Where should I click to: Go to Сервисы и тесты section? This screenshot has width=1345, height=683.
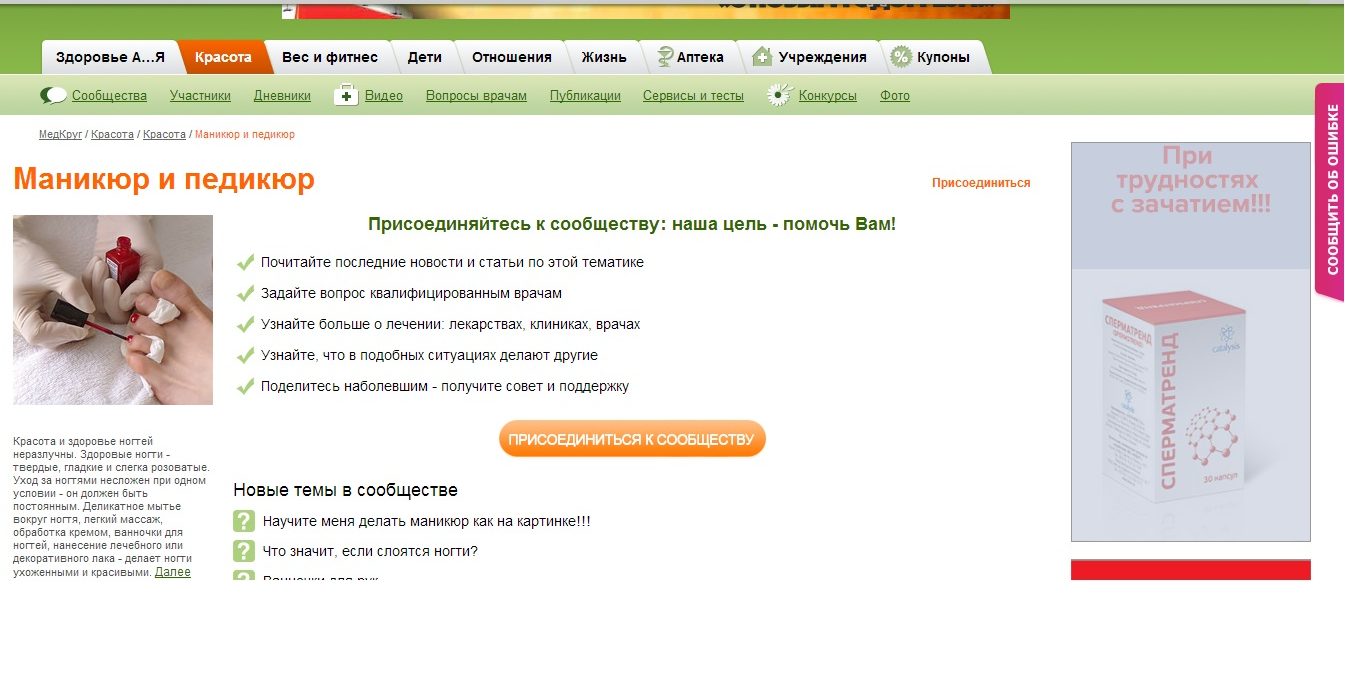(693, 96)
